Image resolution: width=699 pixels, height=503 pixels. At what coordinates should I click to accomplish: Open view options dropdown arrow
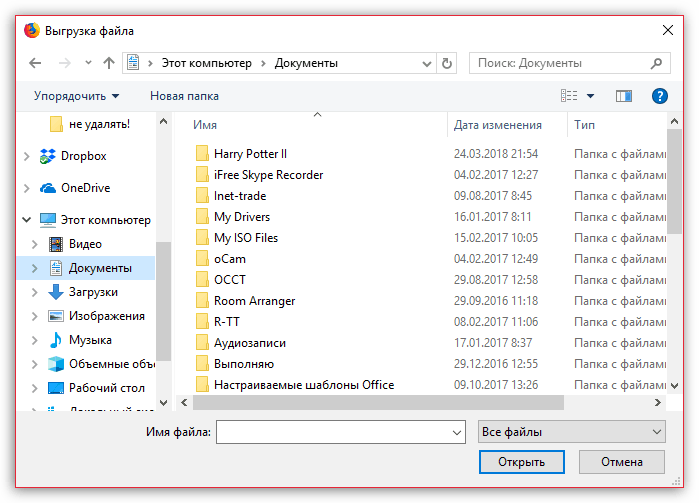tap(590, 96)
